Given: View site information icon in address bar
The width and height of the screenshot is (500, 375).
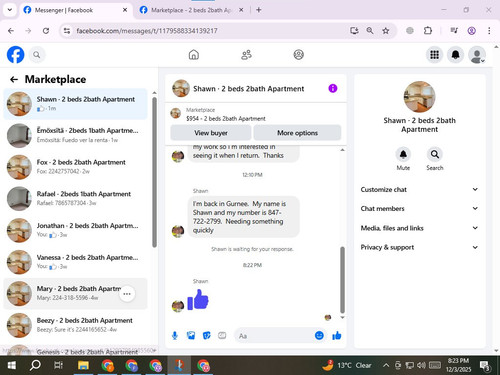Looking at the screenshot, I should pyautogui.click(x=67, y=31).
